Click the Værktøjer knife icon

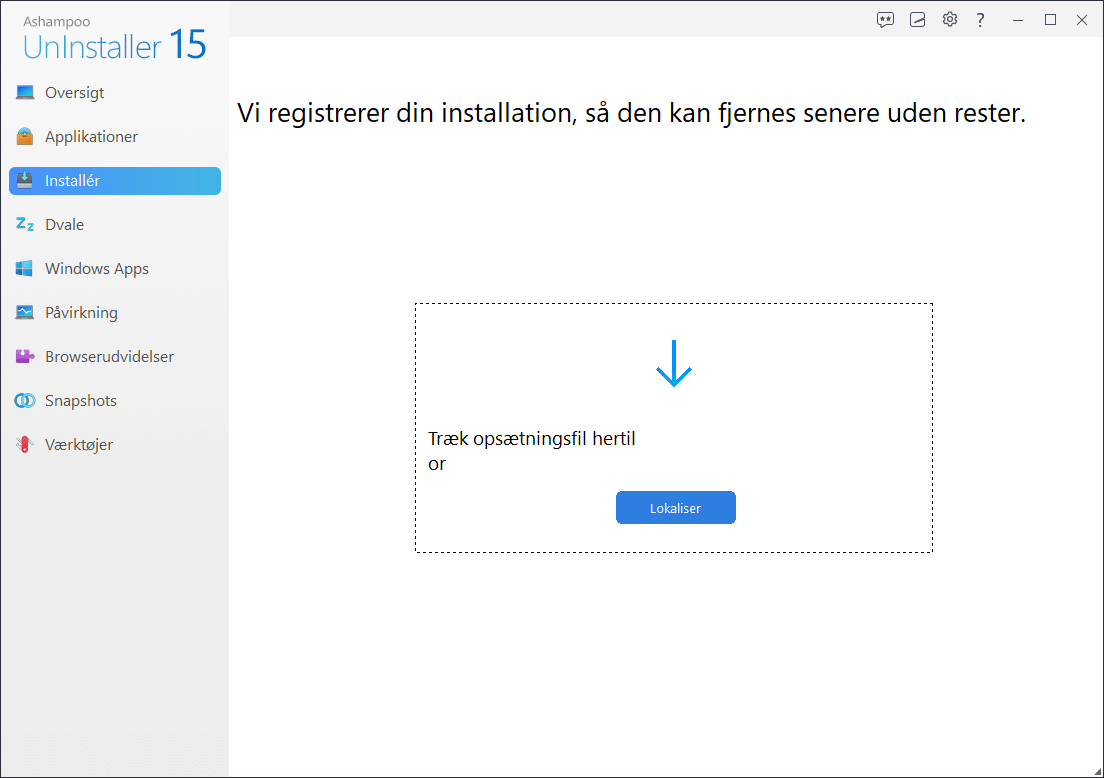tap(25, 444)
